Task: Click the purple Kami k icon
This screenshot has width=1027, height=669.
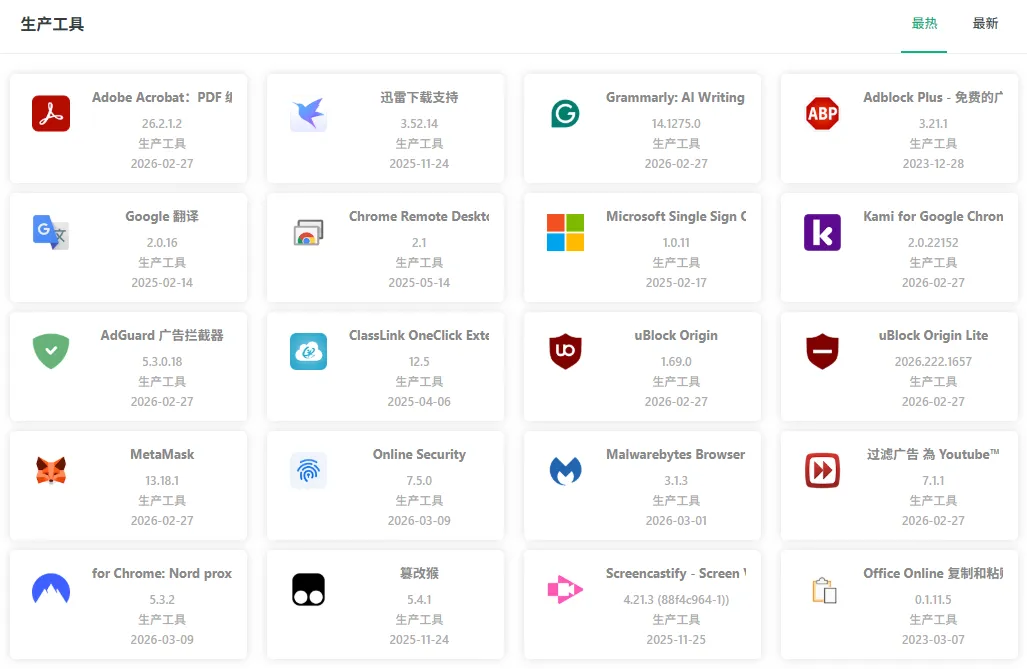Action: pos(823,233)
